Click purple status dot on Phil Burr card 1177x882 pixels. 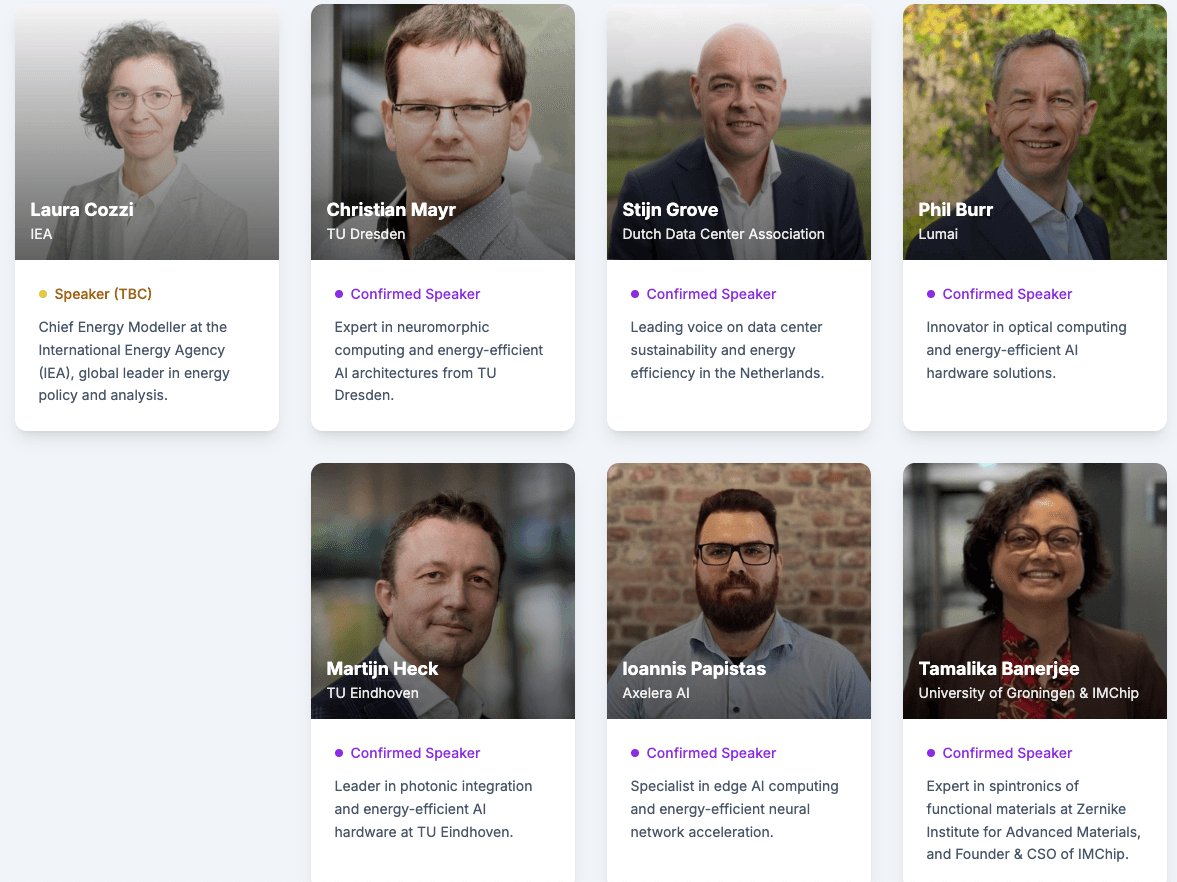931,294
